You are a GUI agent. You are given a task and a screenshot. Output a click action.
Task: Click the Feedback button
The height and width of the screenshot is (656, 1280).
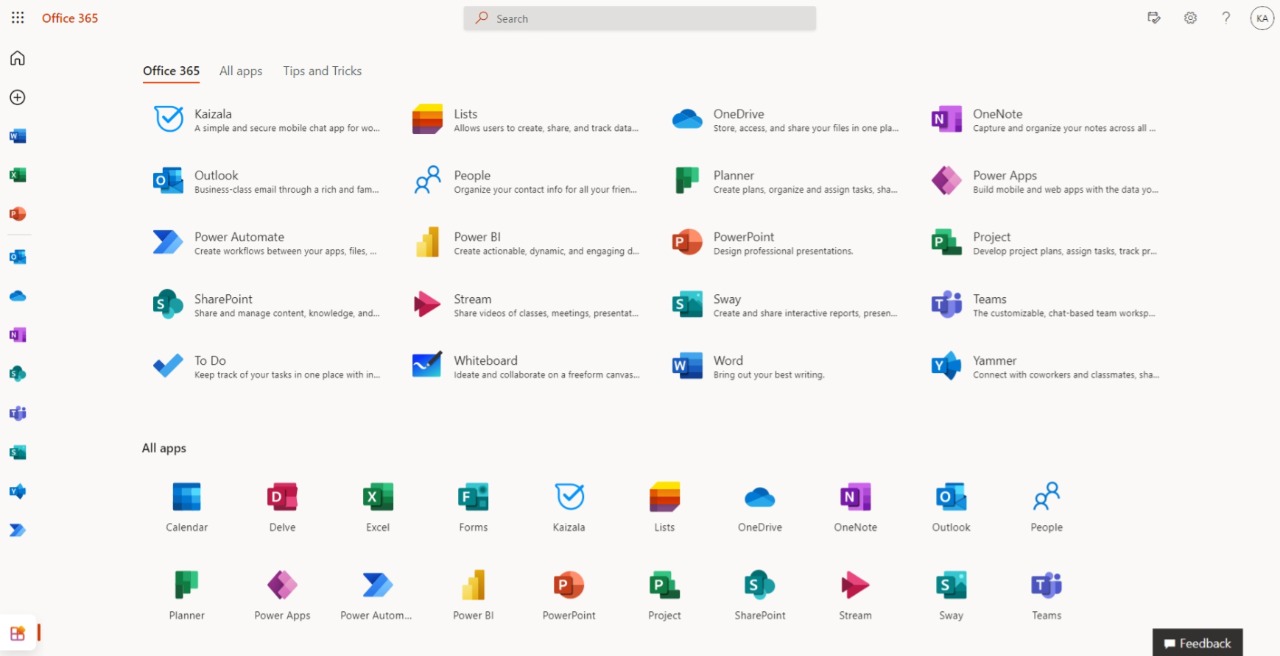click(1197, 643)
